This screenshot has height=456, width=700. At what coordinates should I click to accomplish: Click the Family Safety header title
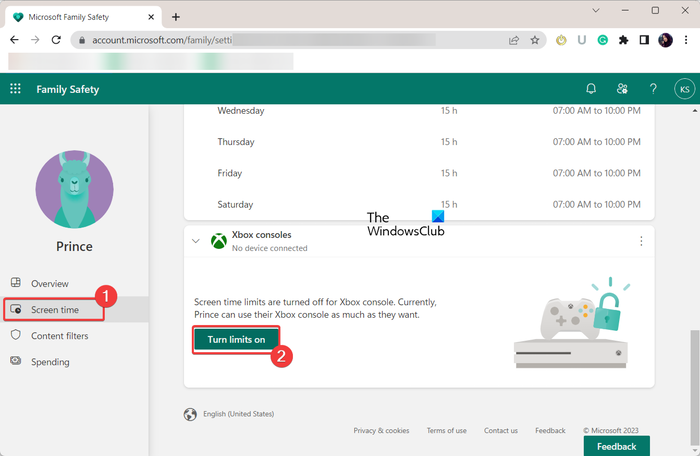point(68,89)
